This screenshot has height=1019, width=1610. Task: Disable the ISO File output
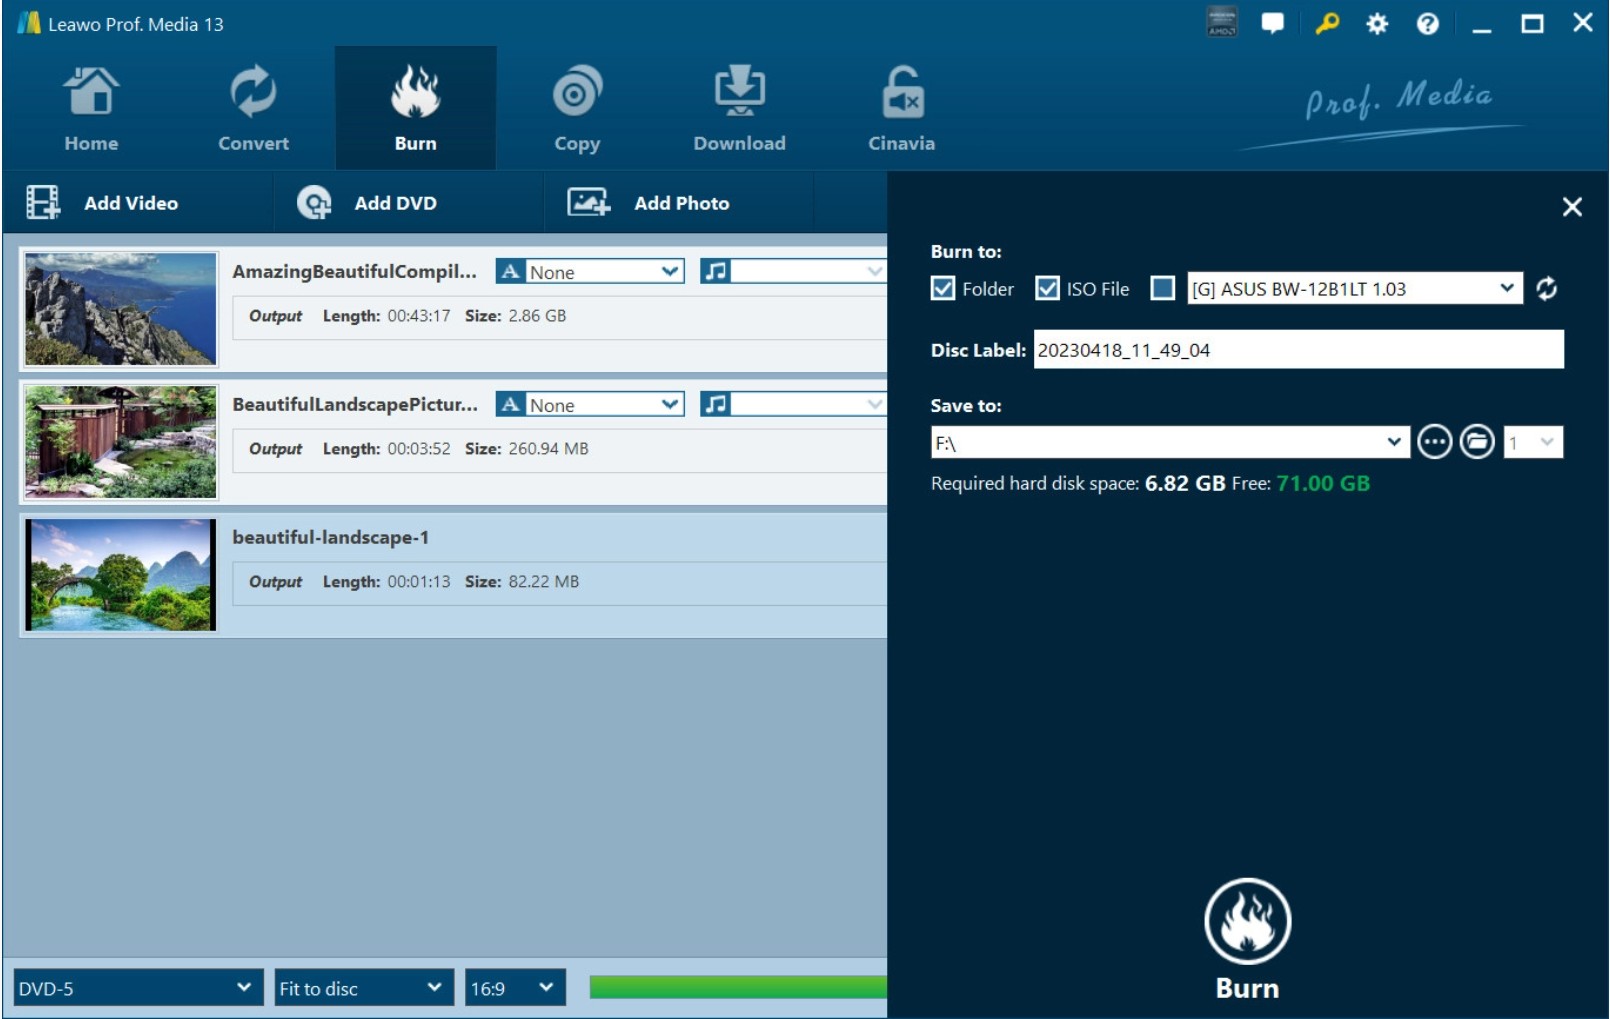tap(1049, 289)
